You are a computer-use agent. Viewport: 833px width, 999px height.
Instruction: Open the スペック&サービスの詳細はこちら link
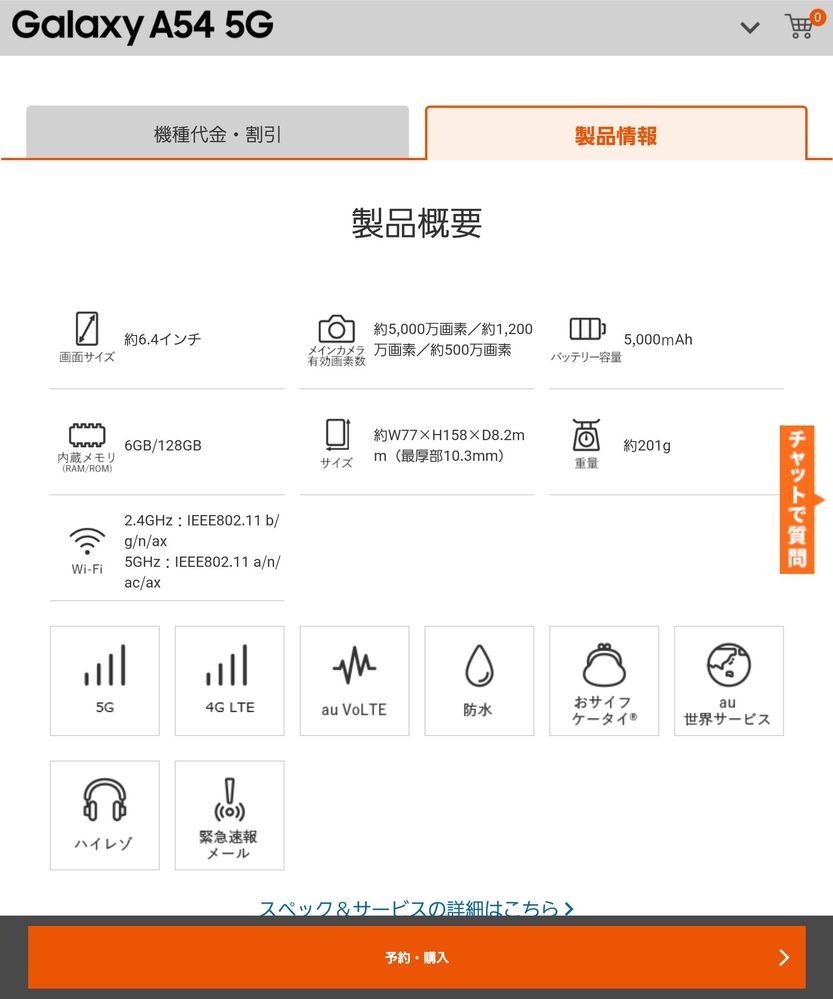pos(417,908)
